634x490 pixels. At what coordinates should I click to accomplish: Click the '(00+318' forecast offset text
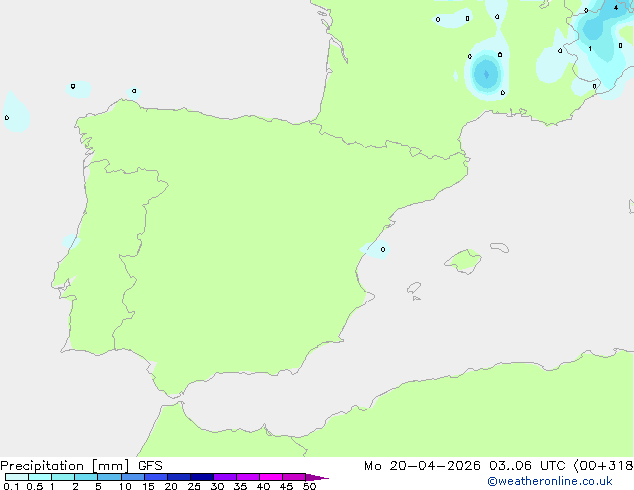[x=603, y=466]
